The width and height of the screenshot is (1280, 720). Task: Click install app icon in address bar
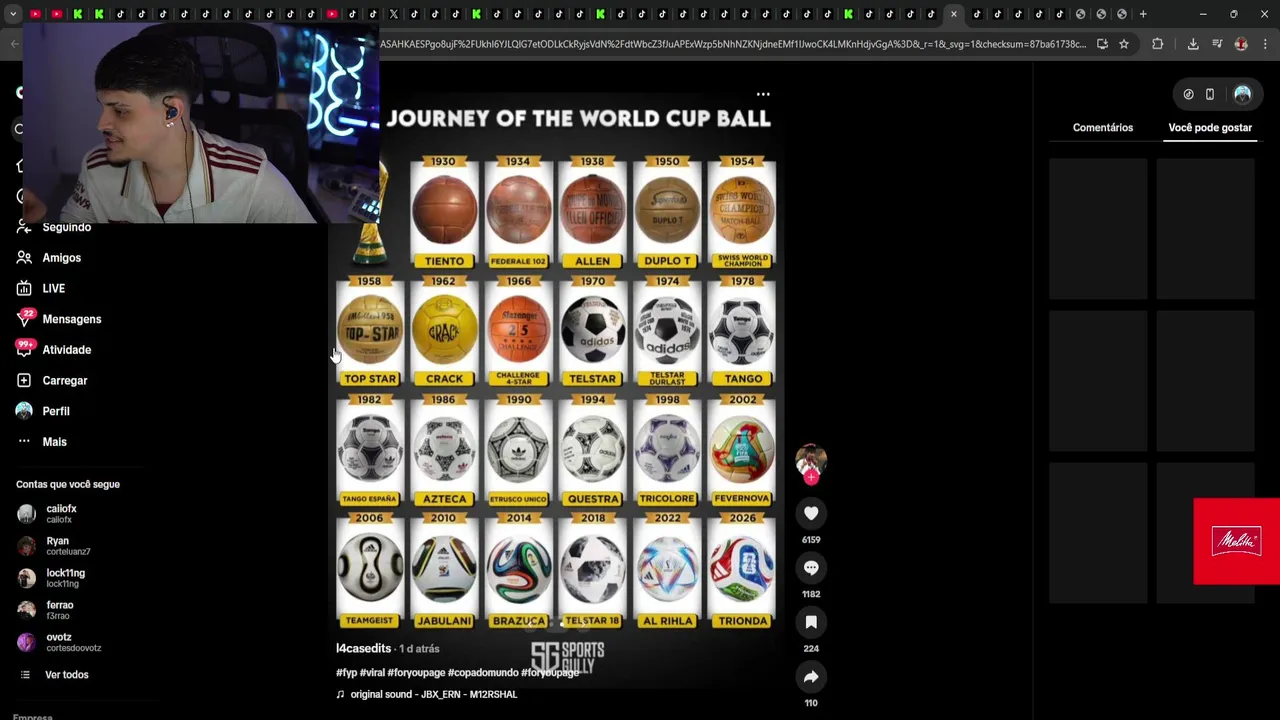[1102, 44]
